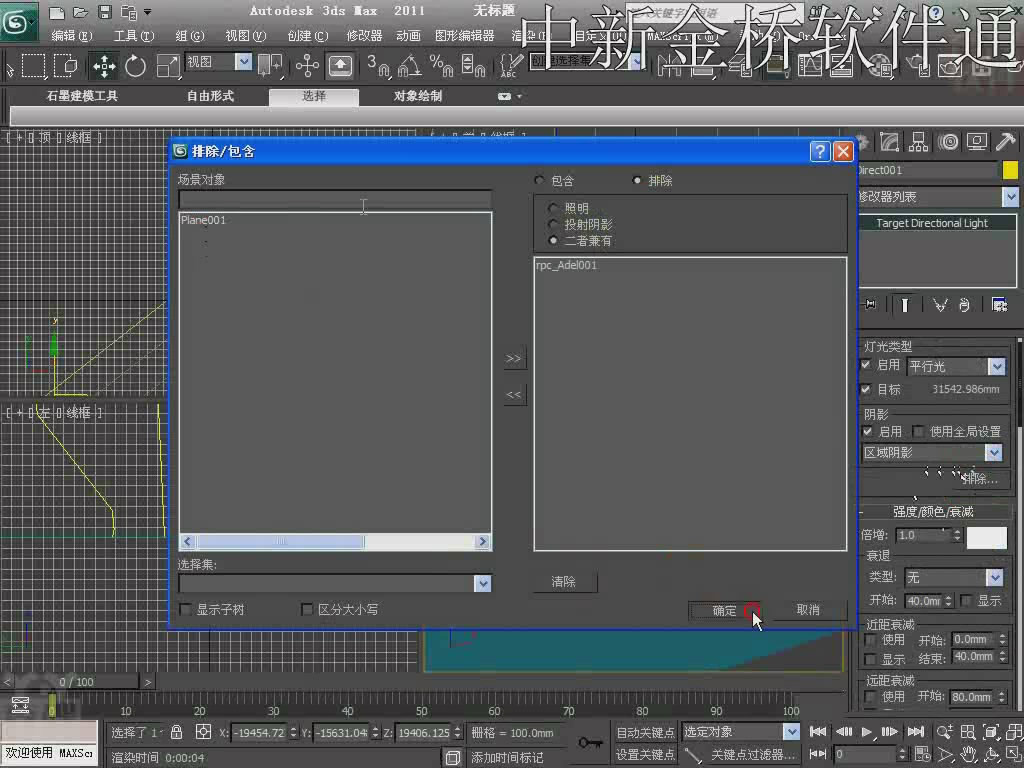The height and width of the screenshot is (768, 1024).
Task: Expand the 修改器列表 dropdown
Action: click(x=1010, y=197)
